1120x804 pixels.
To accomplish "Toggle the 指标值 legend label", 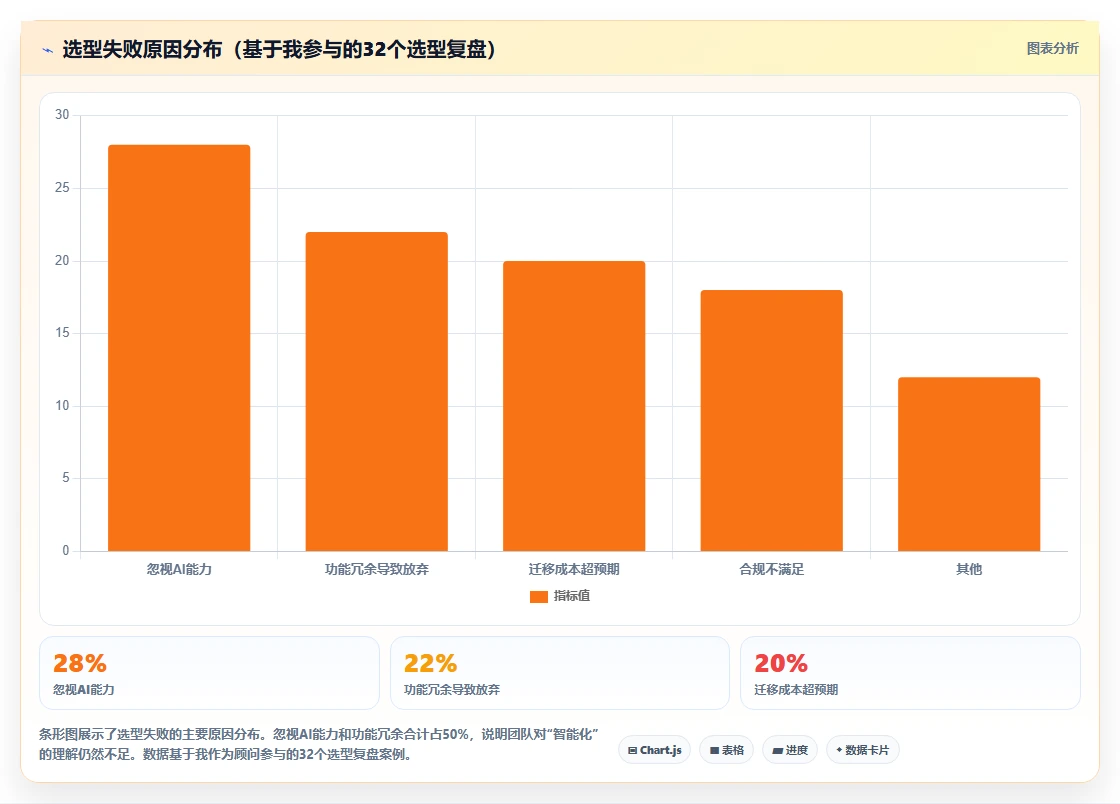I will click(x=571, y=596).
